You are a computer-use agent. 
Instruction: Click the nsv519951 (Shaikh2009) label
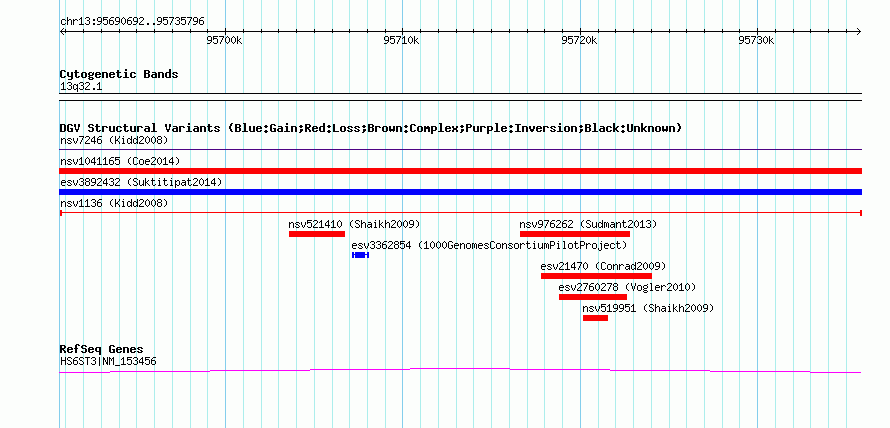(648, 308)
